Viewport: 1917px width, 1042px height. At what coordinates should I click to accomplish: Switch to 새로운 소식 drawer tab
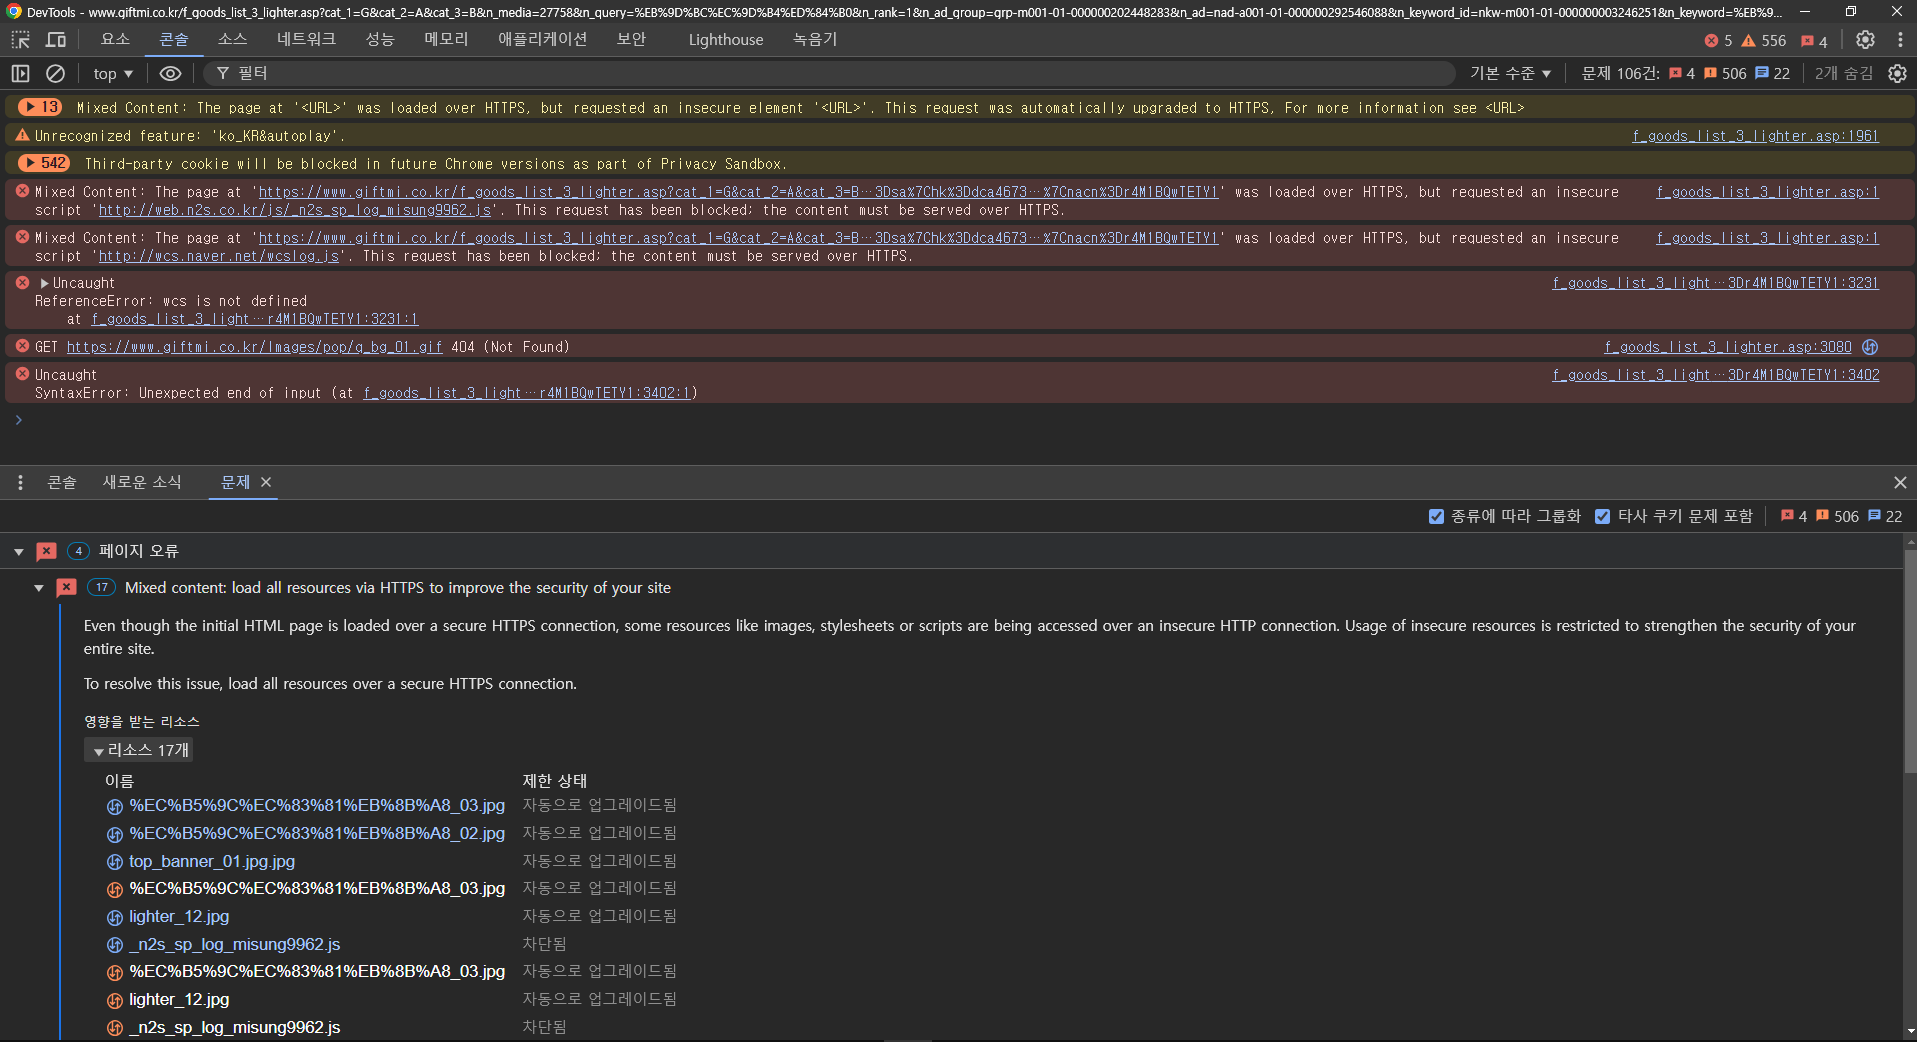(142, 482)
